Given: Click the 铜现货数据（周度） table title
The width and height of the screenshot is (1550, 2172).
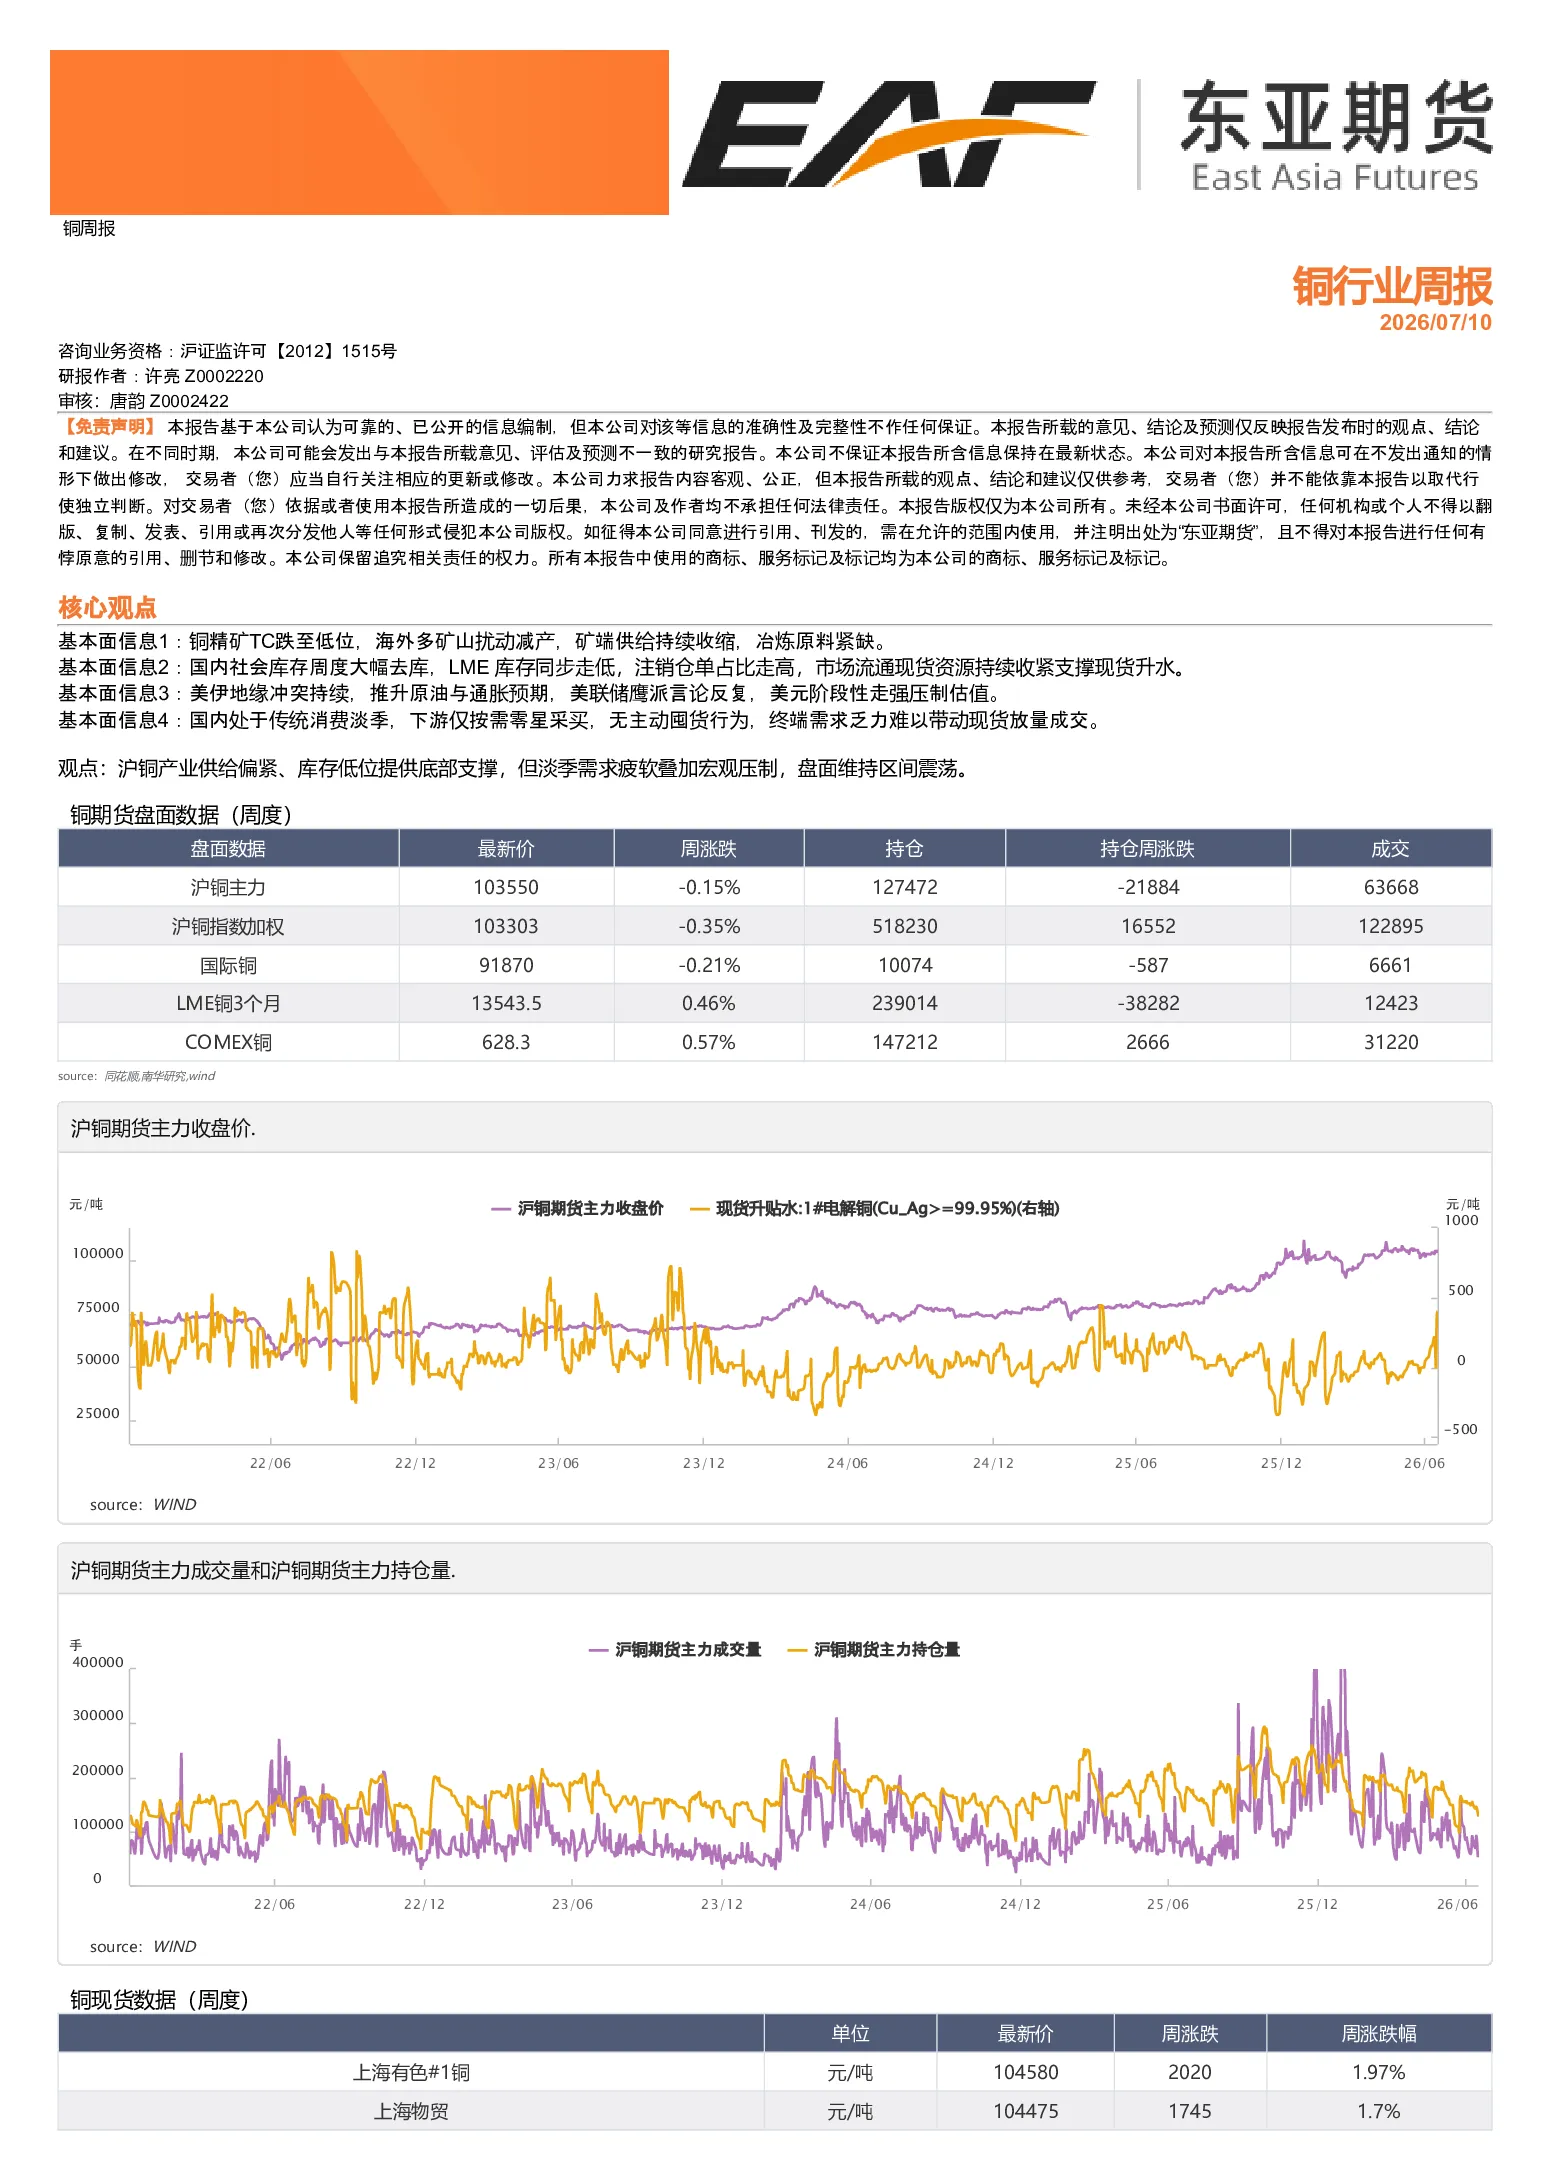Looking at the screenshot, I should click(159, 2000).
